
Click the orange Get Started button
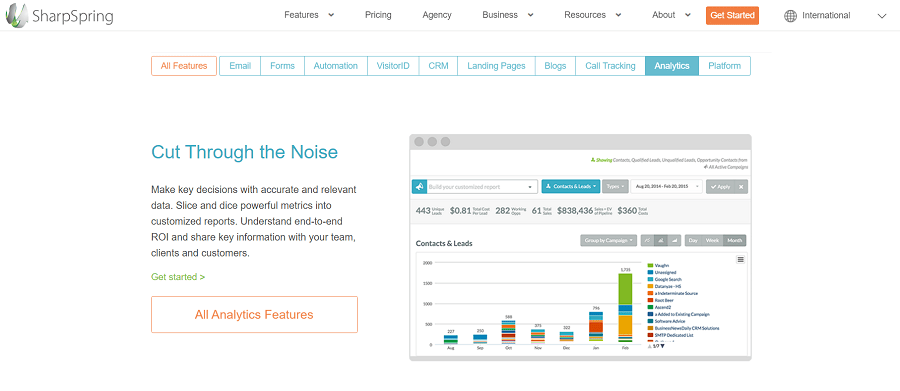(732, 16)
